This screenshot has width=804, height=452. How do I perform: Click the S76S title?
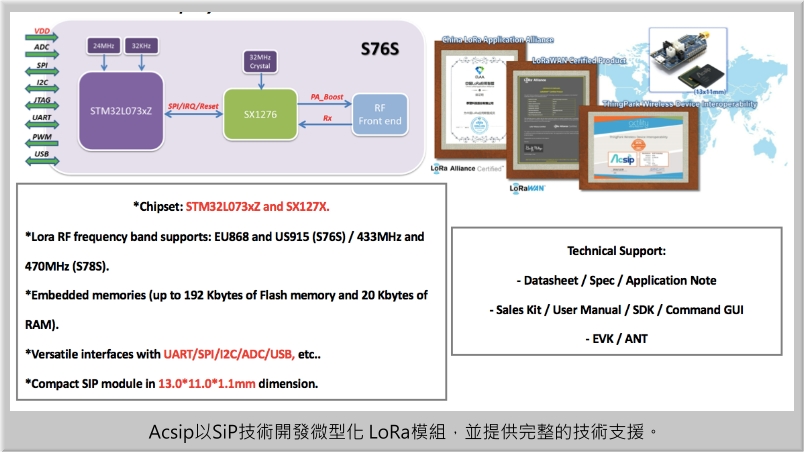(380, 49)
